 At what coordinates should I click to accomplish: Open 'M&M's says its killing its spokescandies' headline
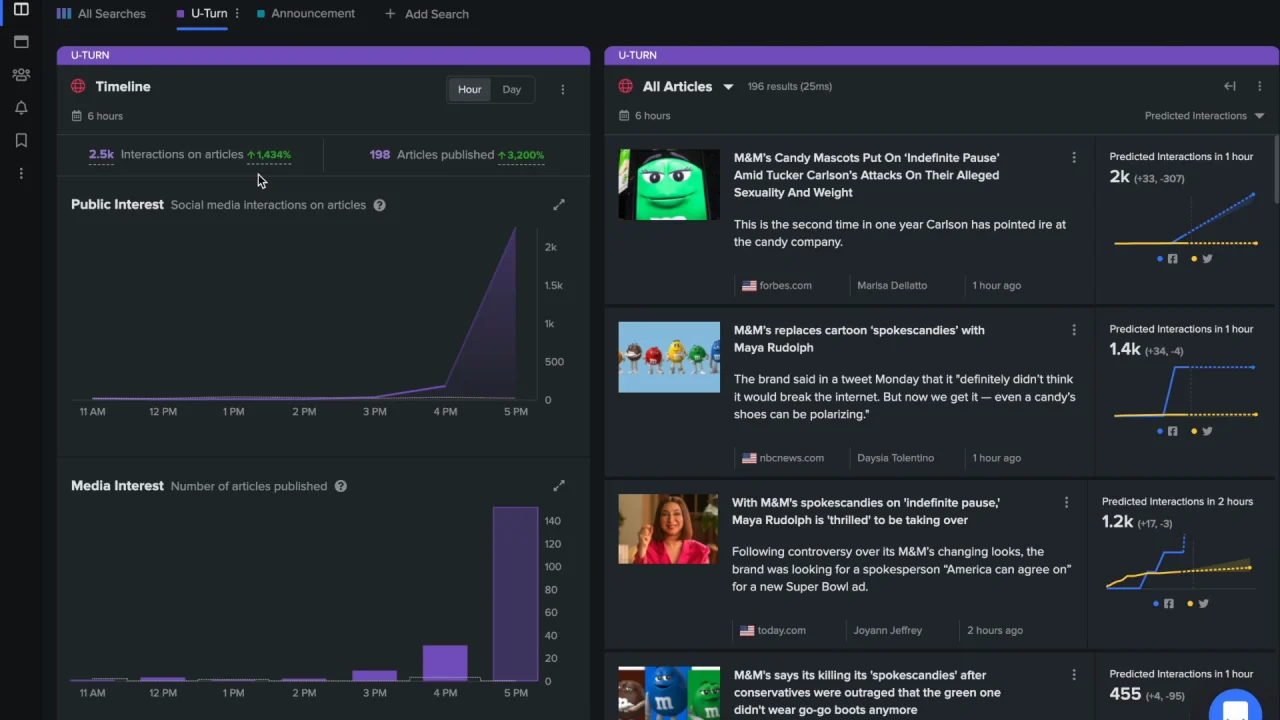pyautogui.click(x=867, y=692)
